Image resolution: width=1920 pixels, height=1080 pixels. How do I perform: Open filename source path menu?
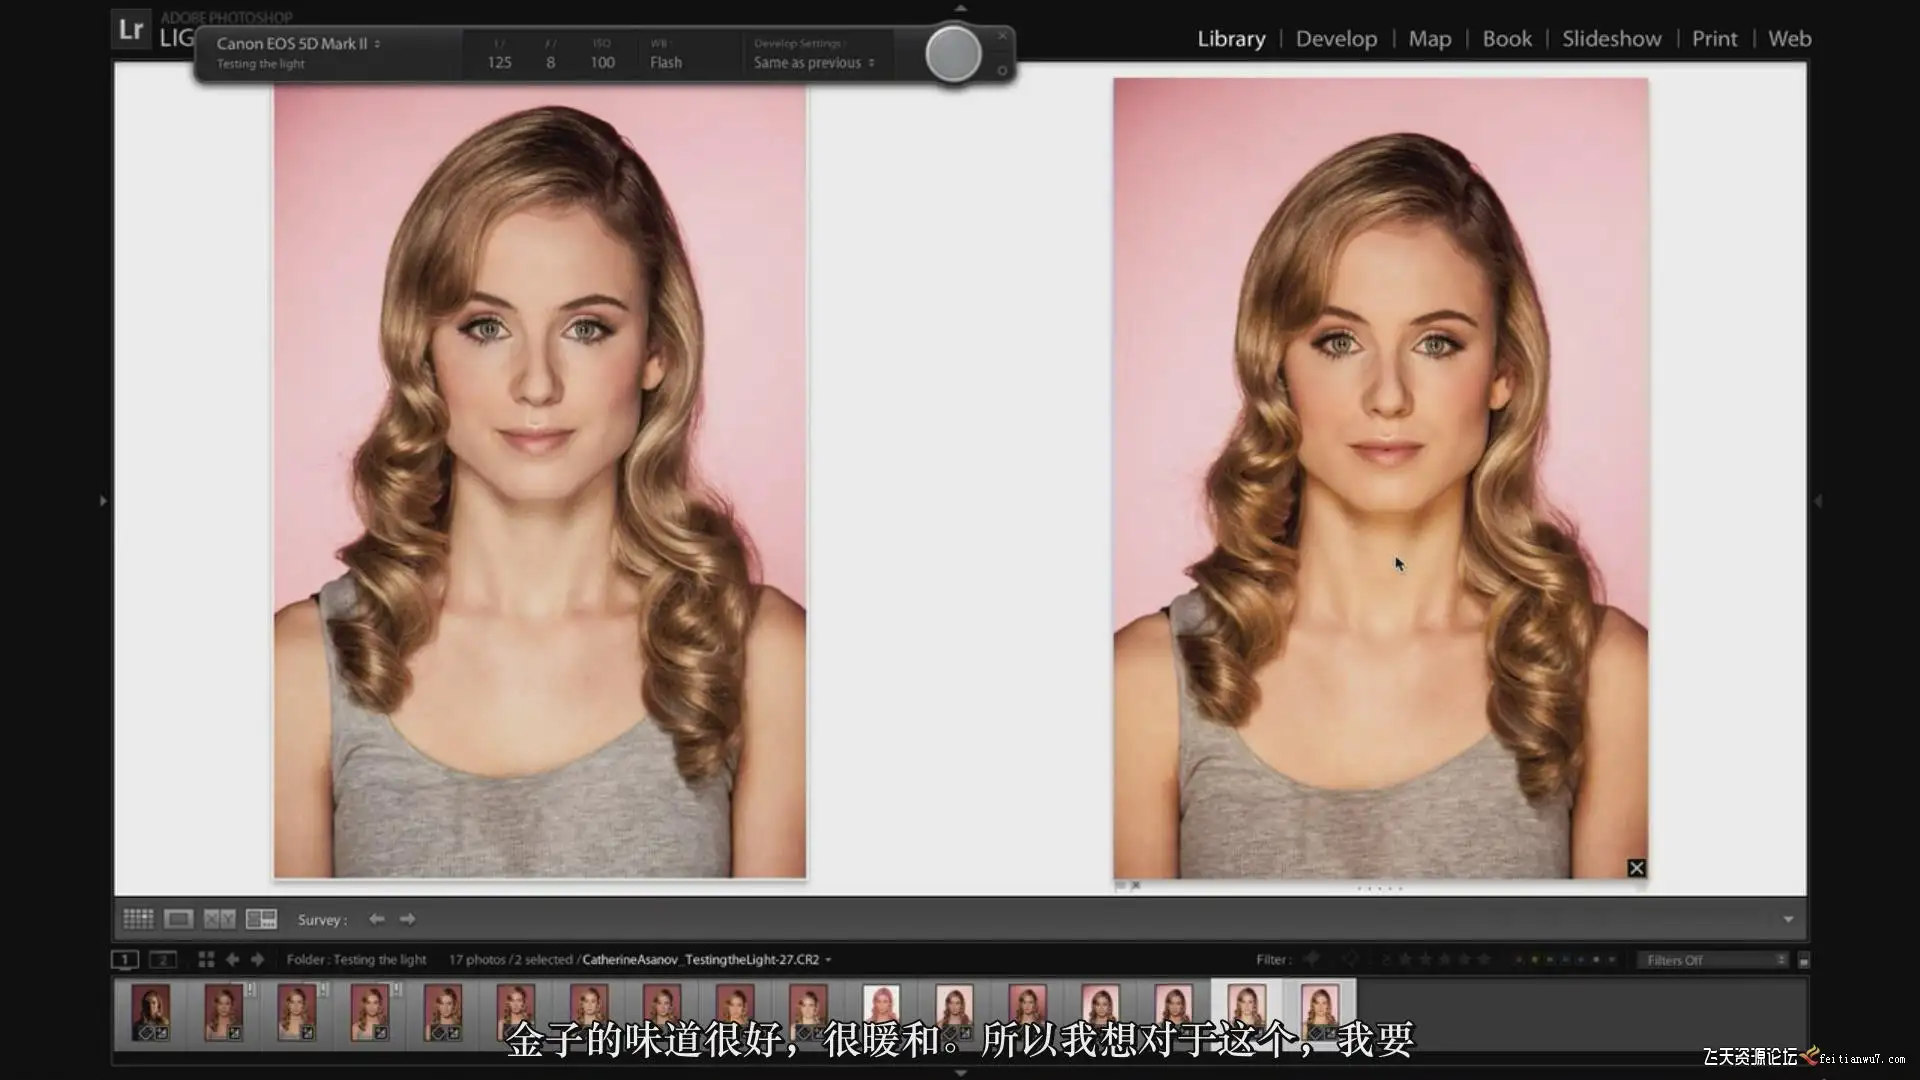706,960
